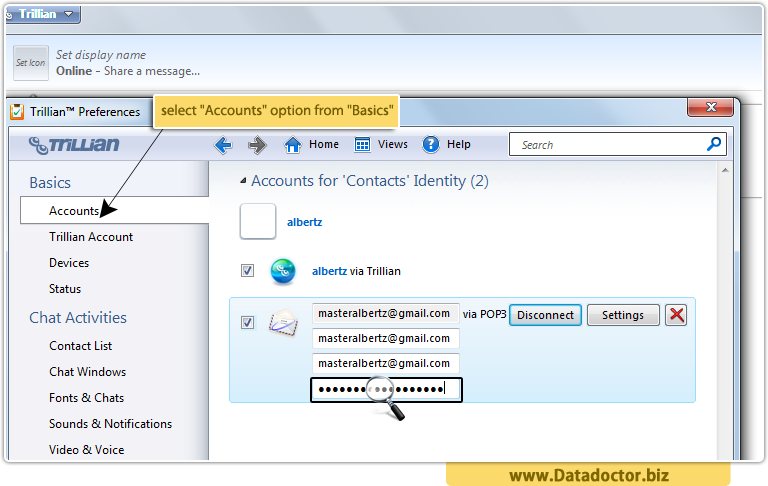Image resolution: width=768 pixels, height=486 pixels.
Task: Click the empty avatar box beside albertz
Action: pos(258,221)
